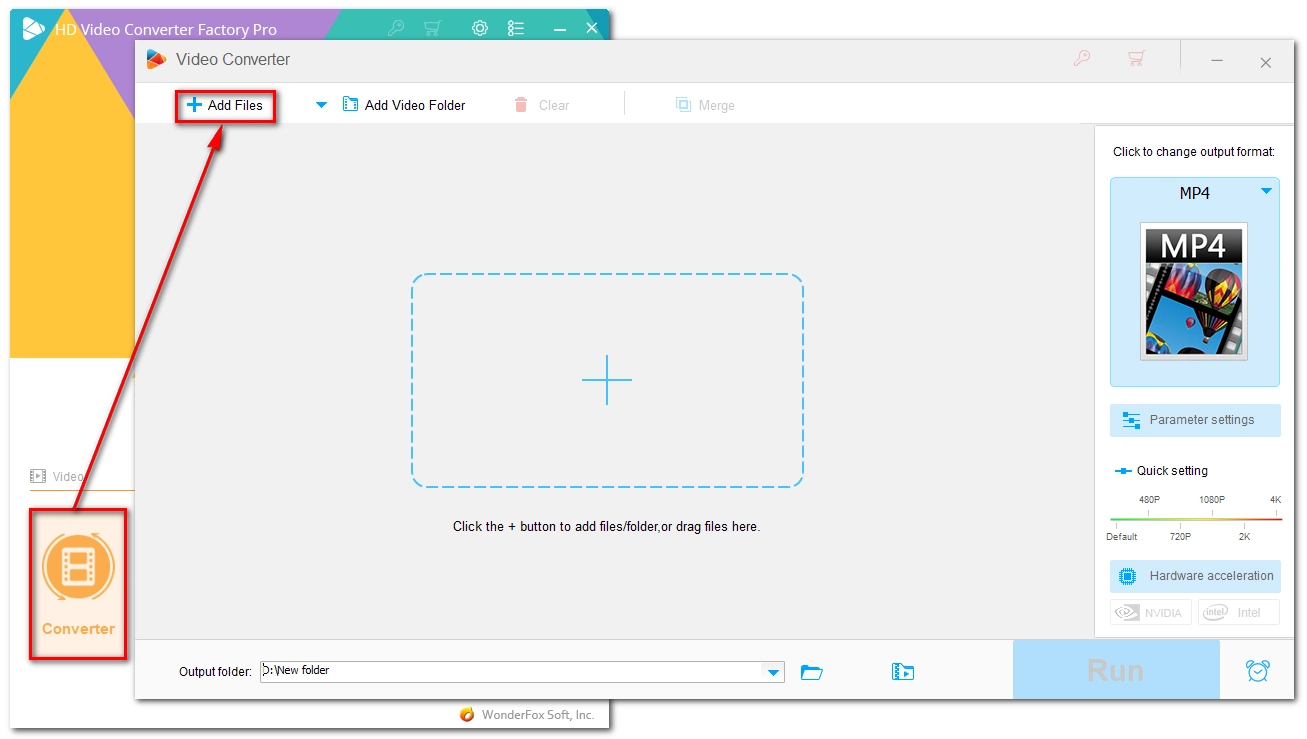This screenshot has width=1307, height=739.
Task: Toggle Hardware acceleration
Action: point(1195,576)
